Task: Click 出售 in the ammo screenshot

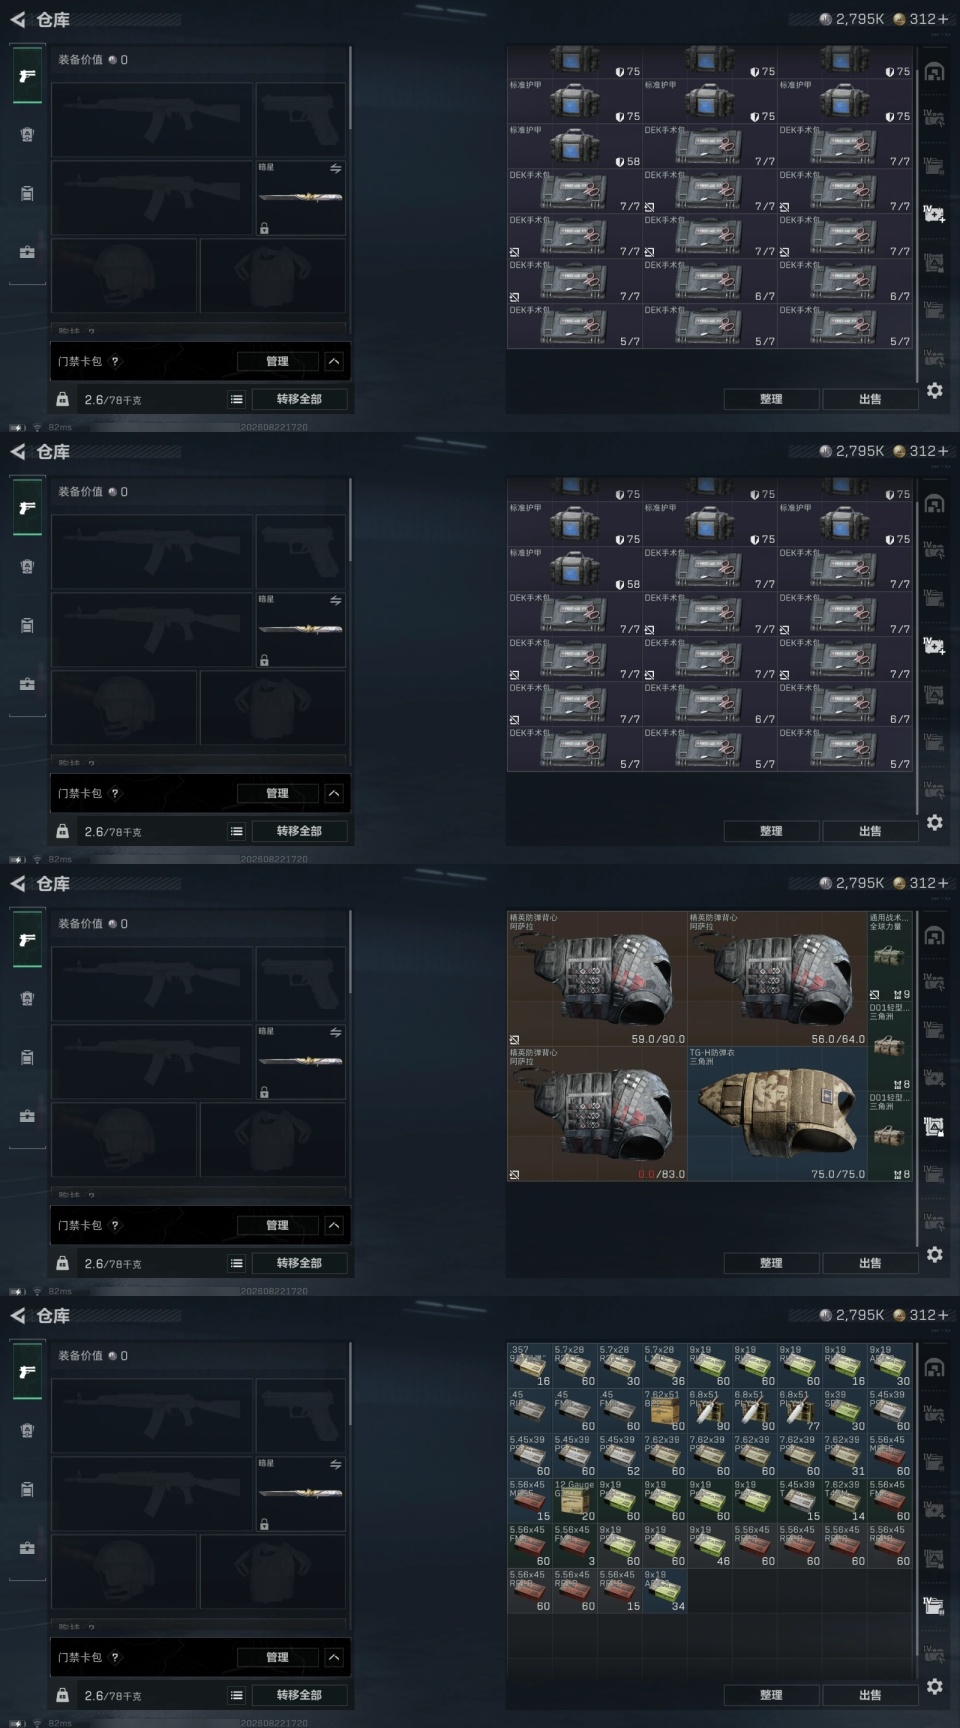Action: (870, 1695)
